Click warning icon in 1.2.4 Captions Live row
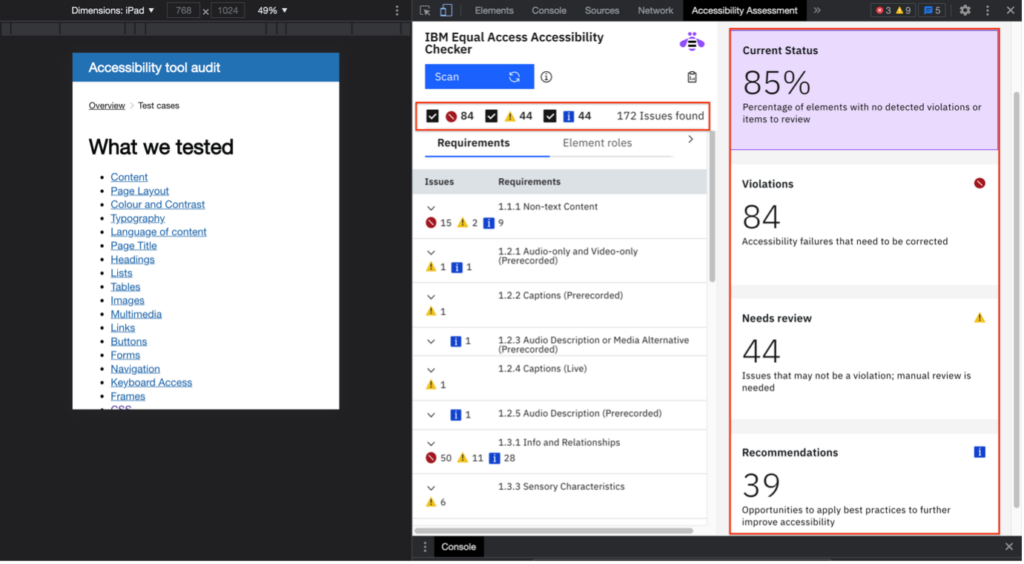The image size is (1024, 564). 431,384
